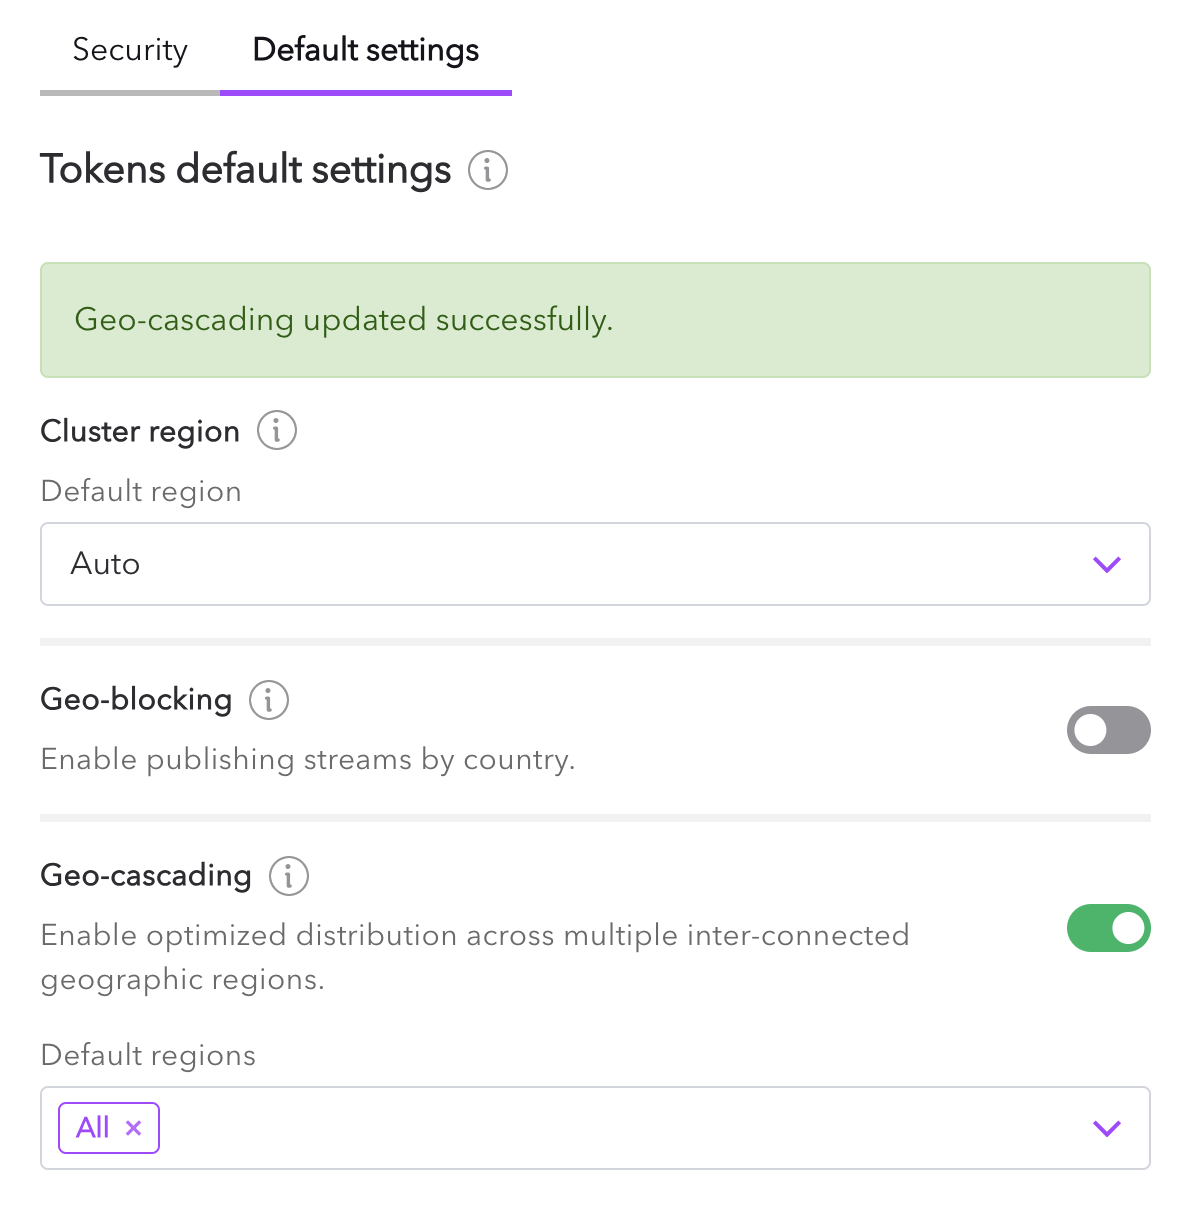Click the All tag label text
Screen dimensions: 1188x1208
pyautogui.click(x=93, y=1128)
